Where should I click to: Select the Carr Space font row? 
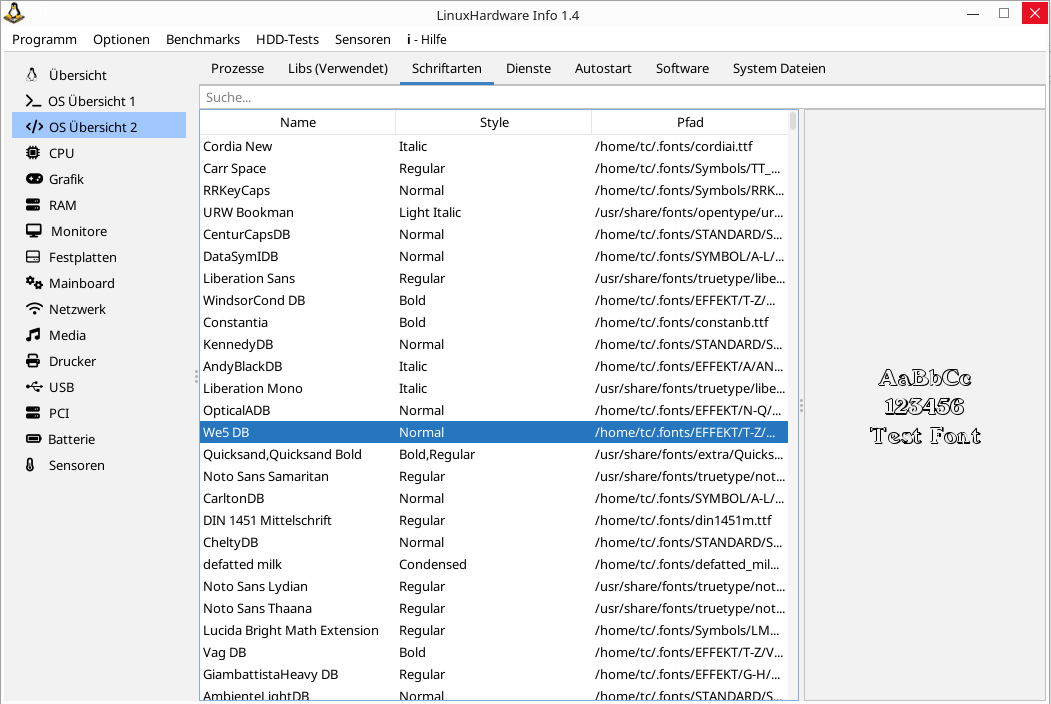coord(494,168)
